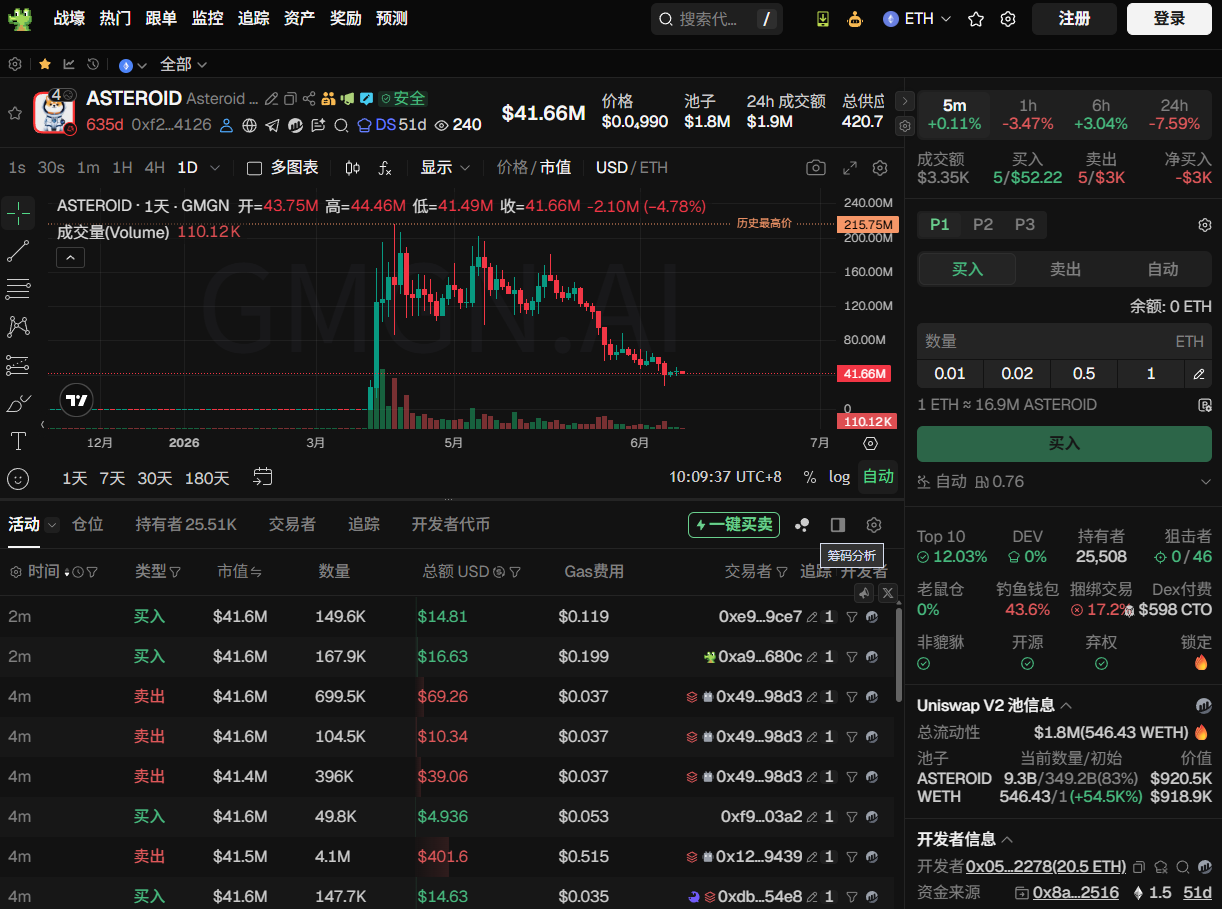
Task: Open activity table settings gear
Action: click(874, 525)
